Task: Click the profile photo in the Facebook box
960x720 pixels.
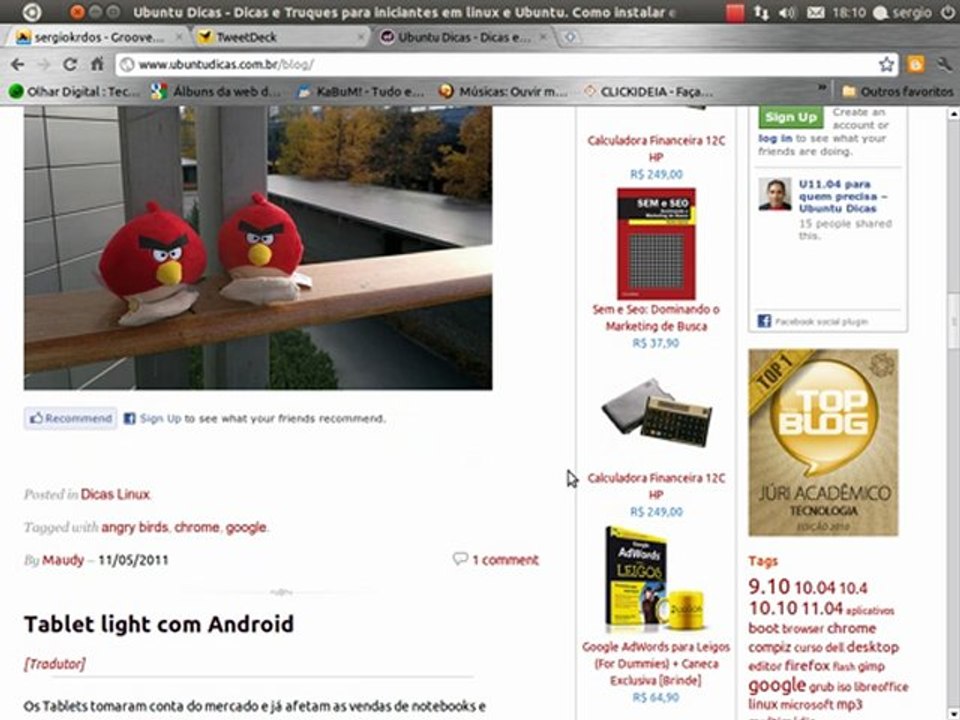Action: click(774, 194)
